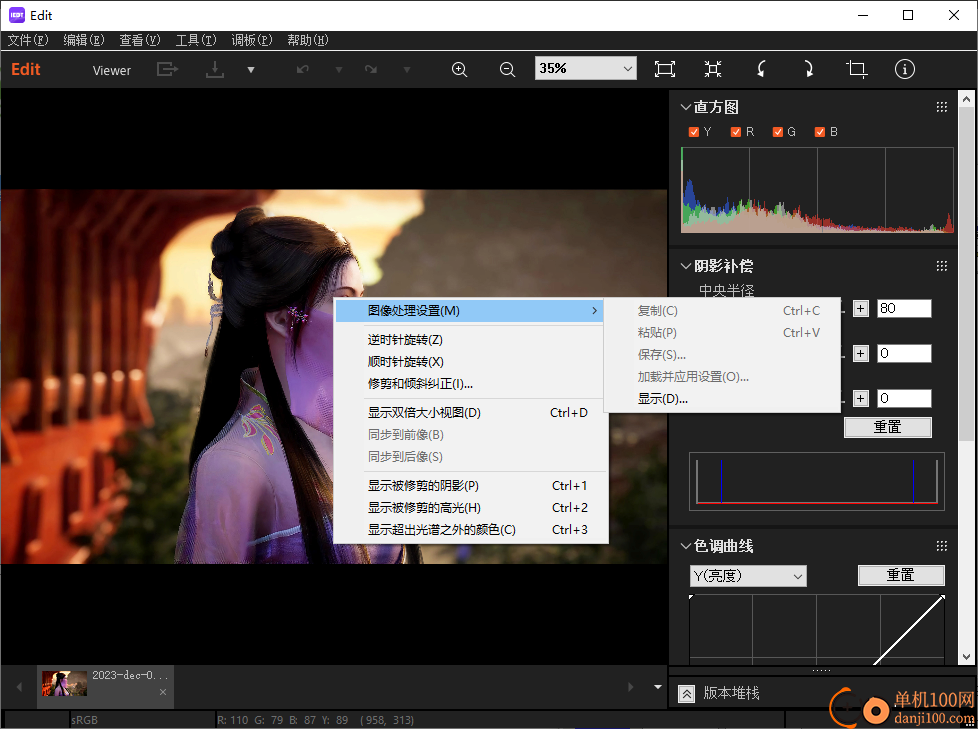978x729 pixels.
Task: Click the plus stepper beside value 80
Action: 861,309
